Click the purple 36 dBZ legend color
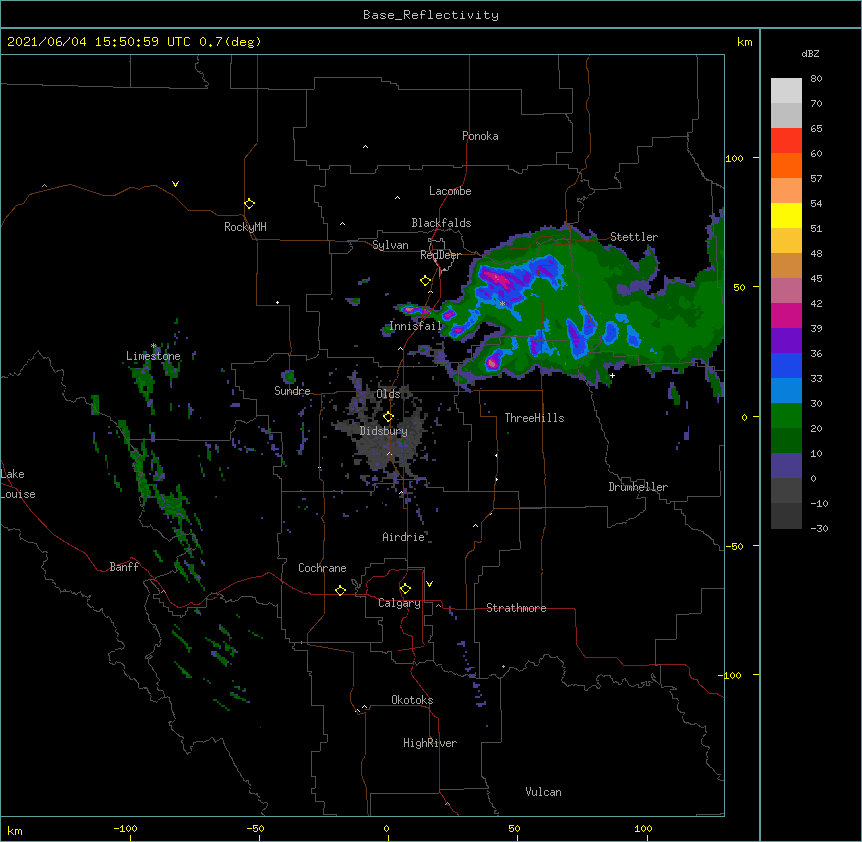Screen dimensions: 862x842 click(786, 341)
